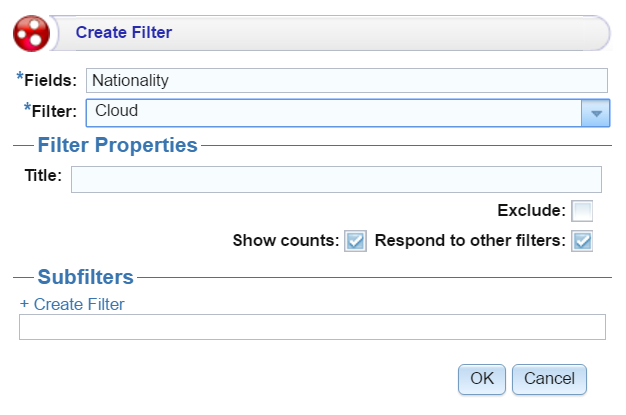Click the Filter Properties section header
626x415 pixels.
pos(117,145)
